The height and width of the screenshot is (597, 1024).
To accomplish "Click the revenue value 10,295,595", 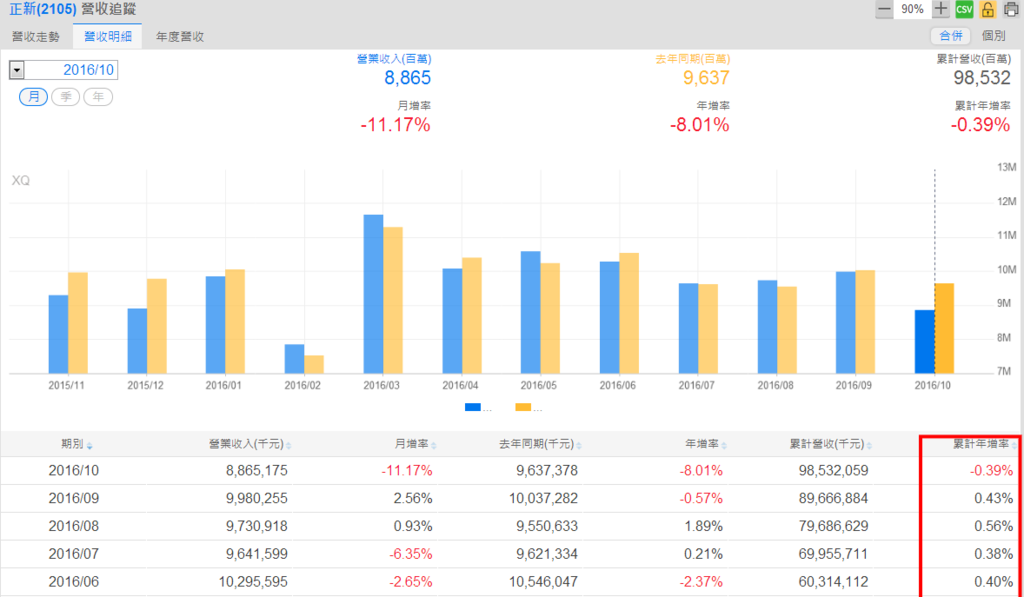I will (253, 581).
